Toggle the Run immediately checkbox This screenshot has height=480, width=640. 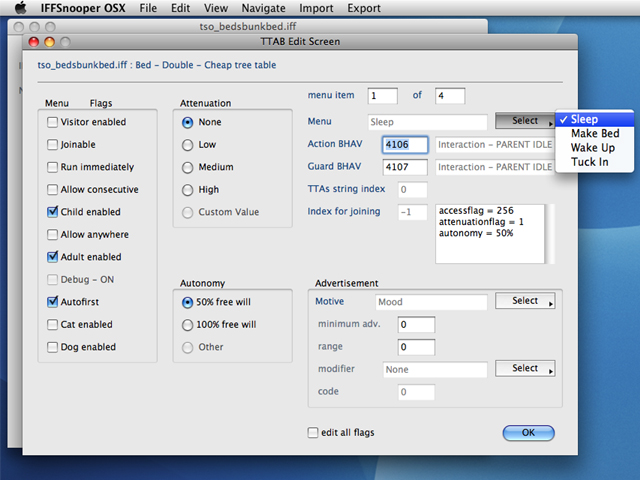pos(52,167)
